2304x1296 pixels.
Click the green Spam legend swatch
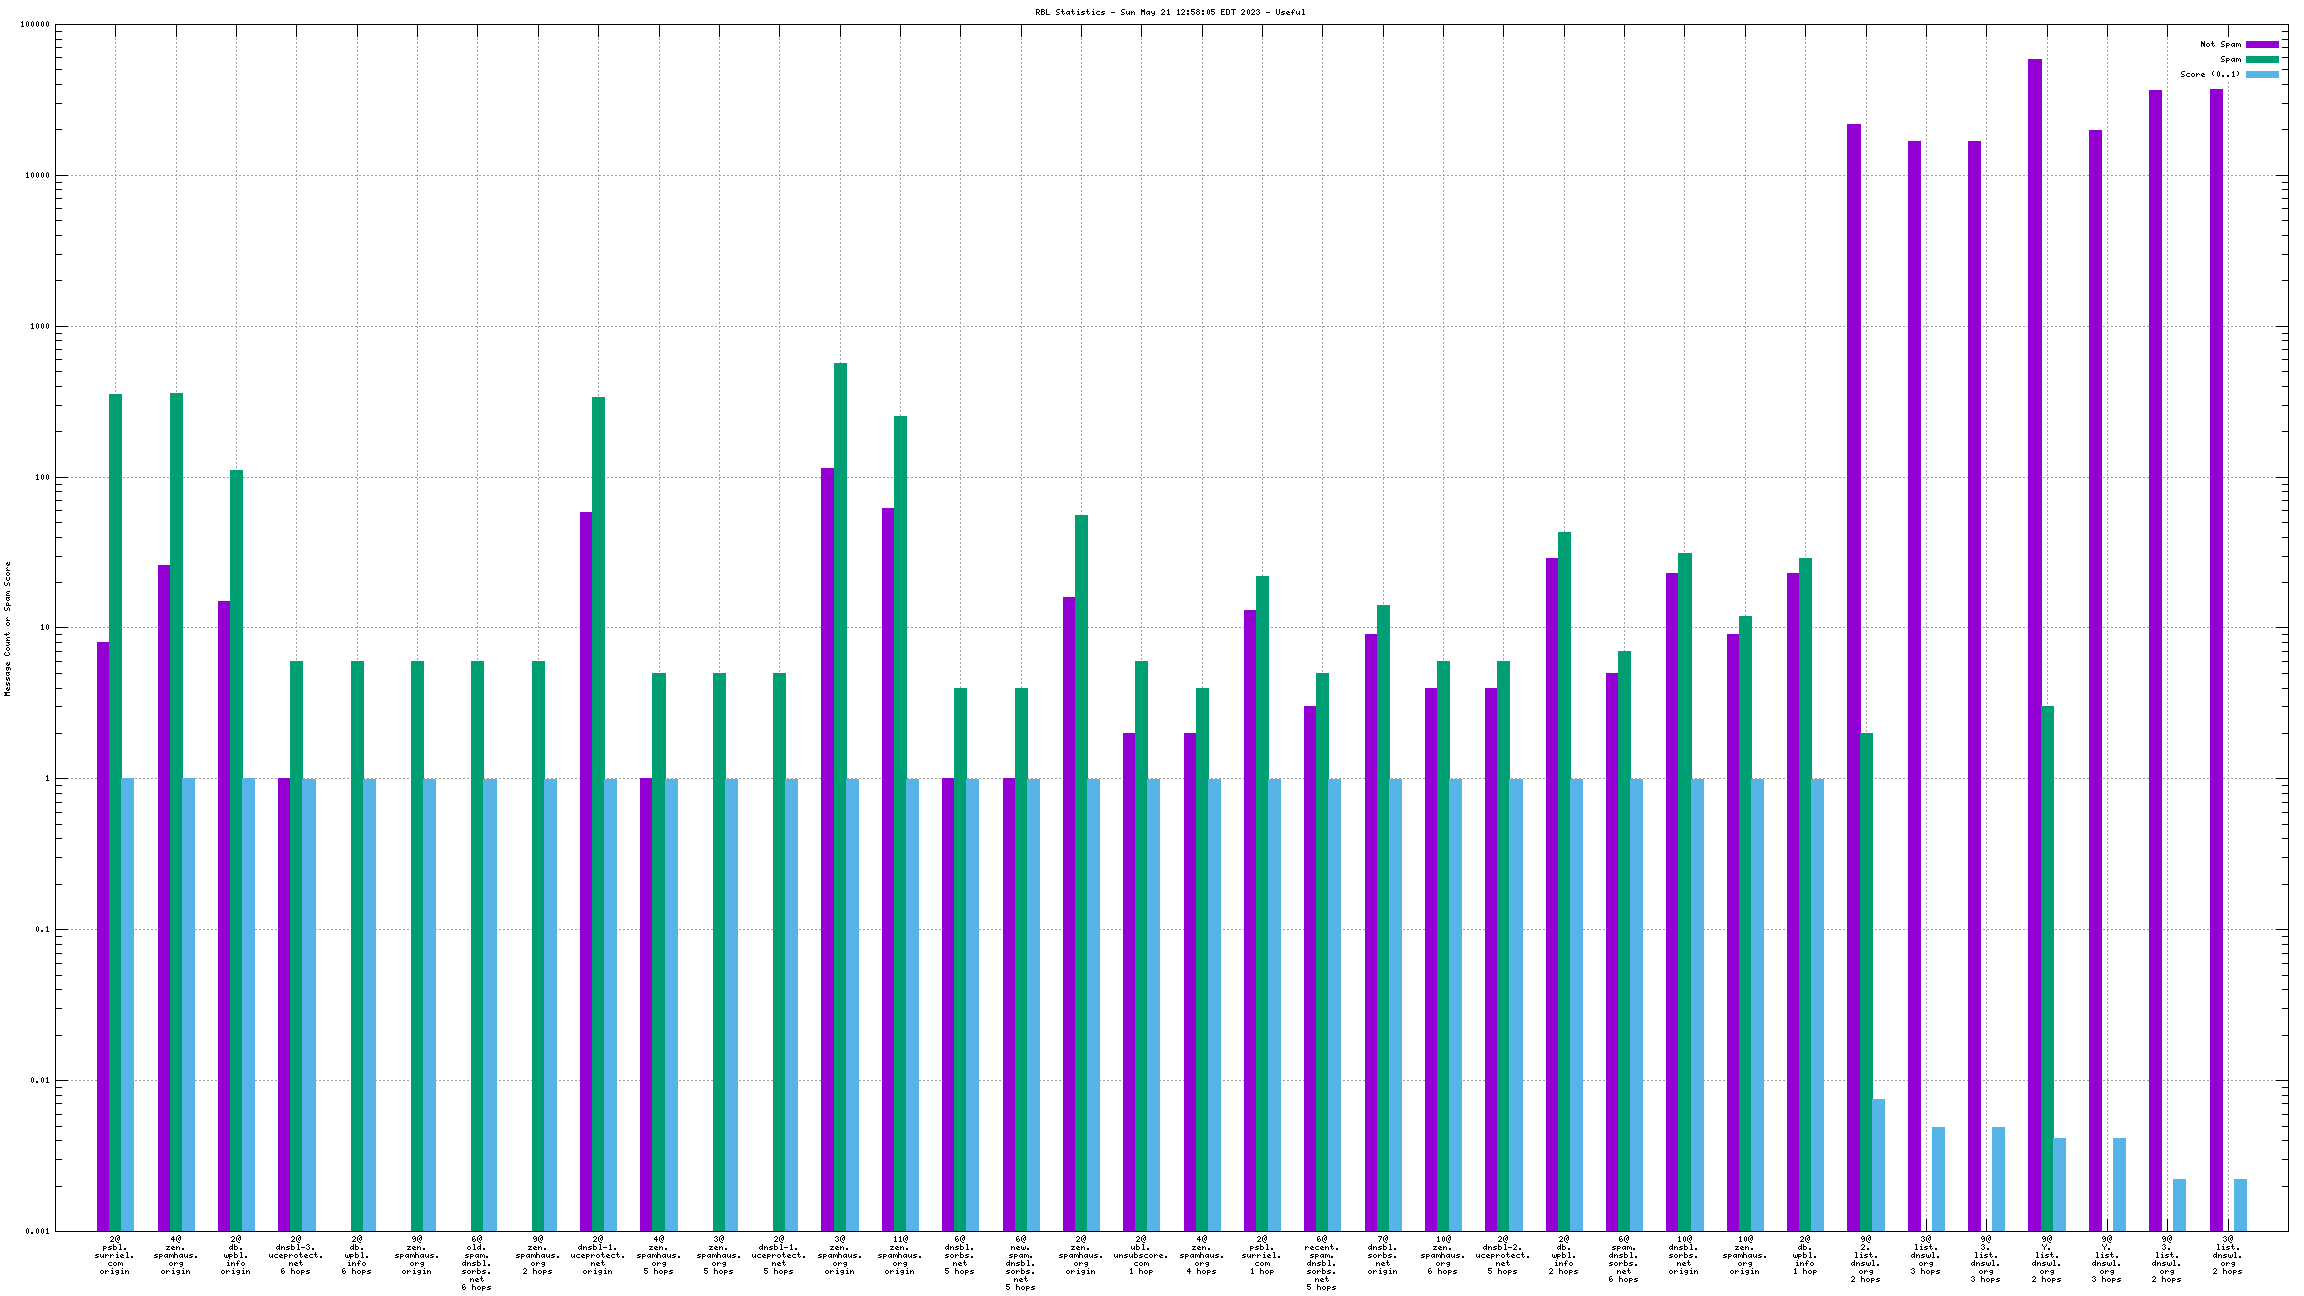click(x=2262, y=59)
